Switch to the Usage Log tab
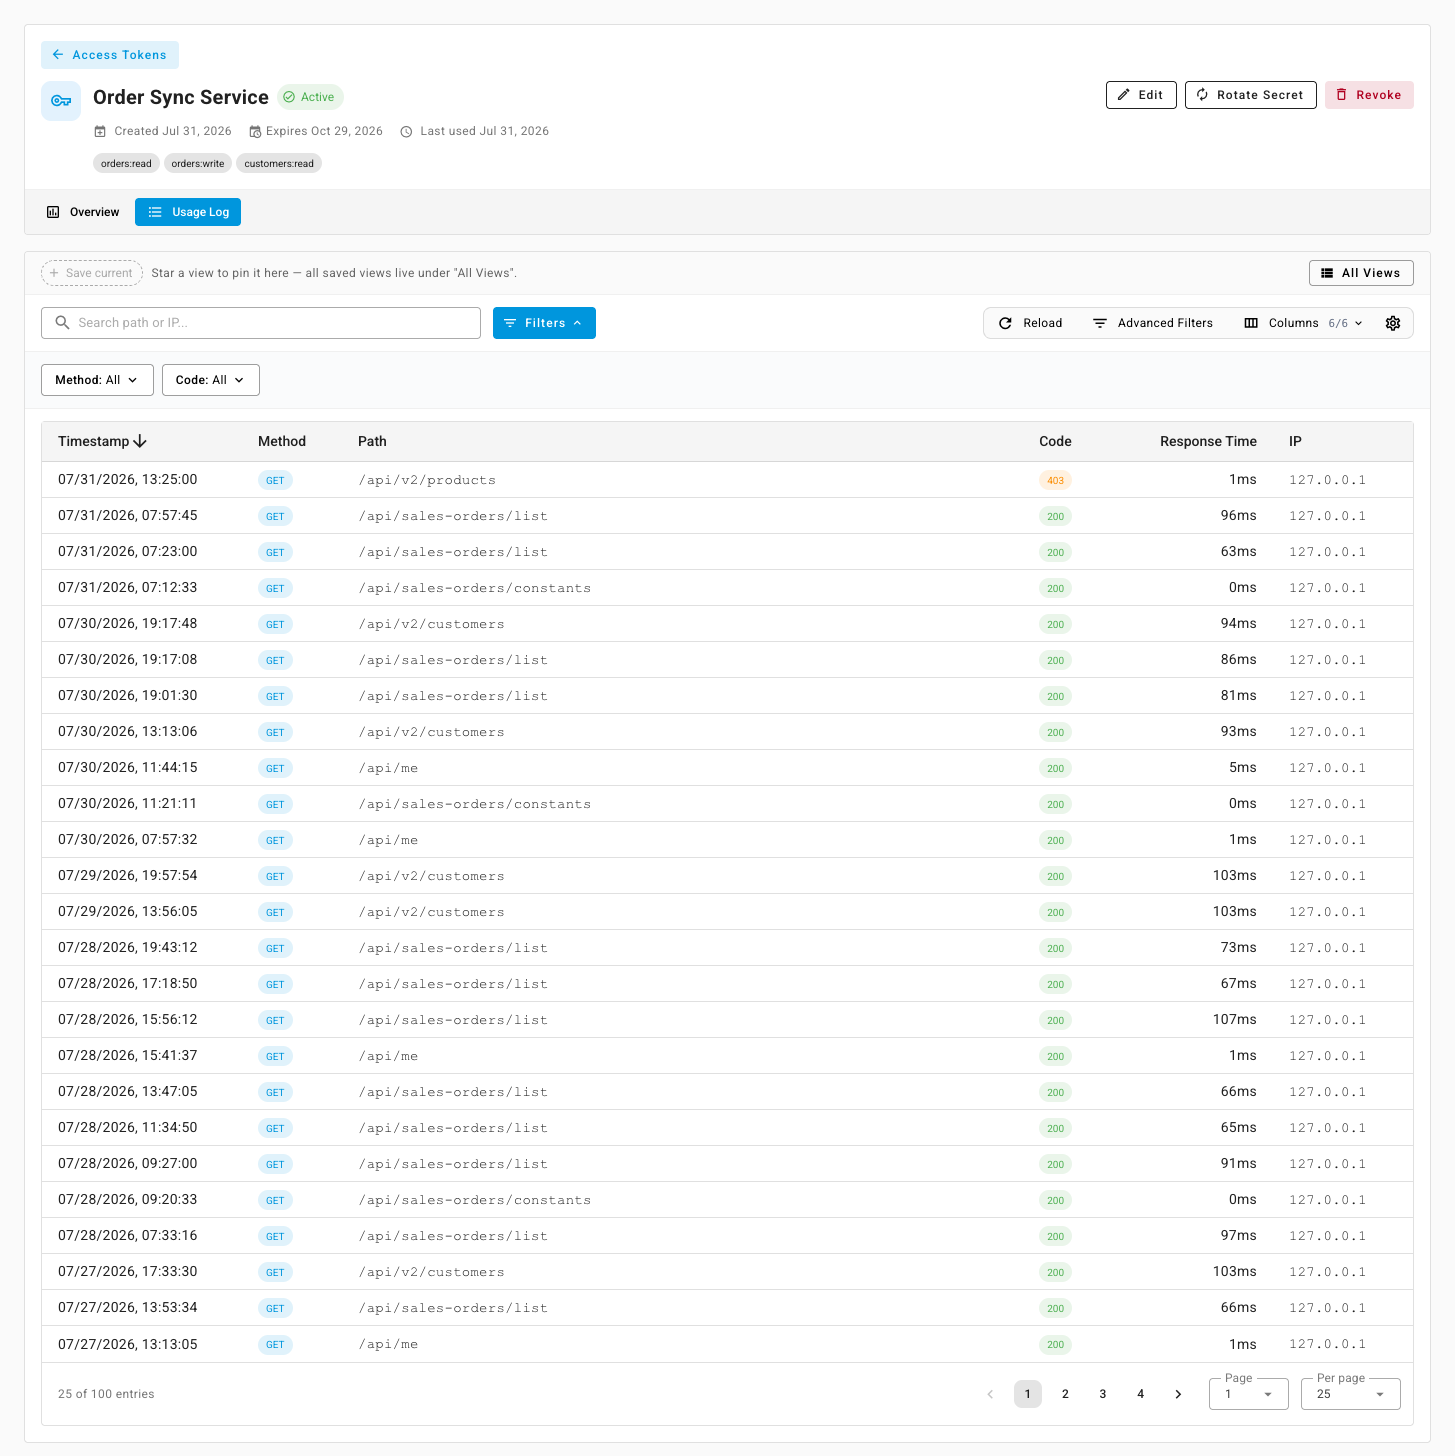This screenshot has height=1456, width=1455. (x=188, y=212)
